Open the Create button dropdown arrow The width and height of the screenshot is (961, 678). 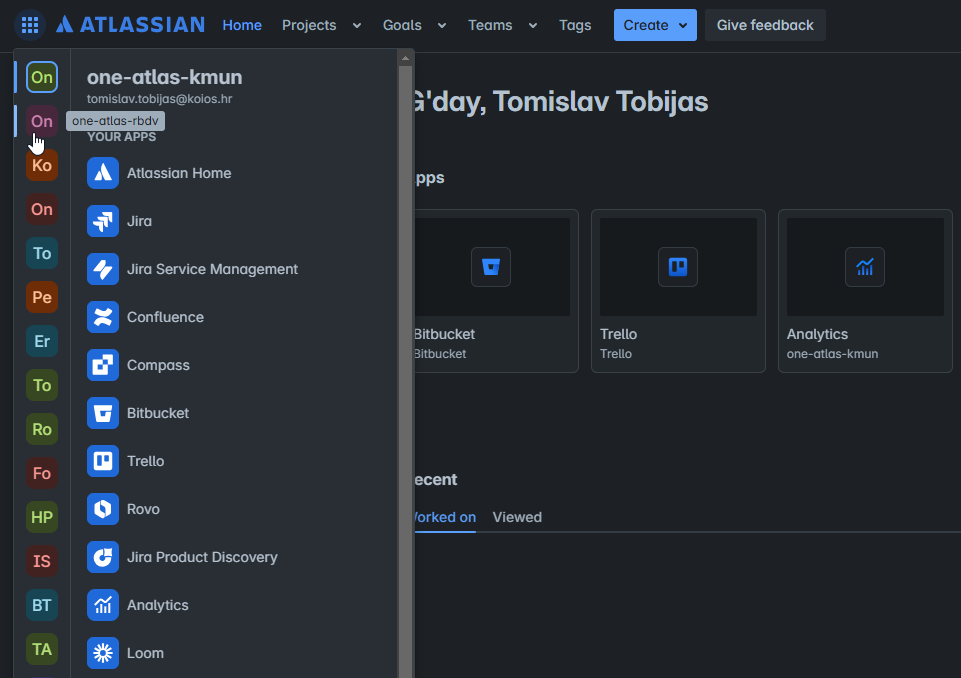point(683,26)
